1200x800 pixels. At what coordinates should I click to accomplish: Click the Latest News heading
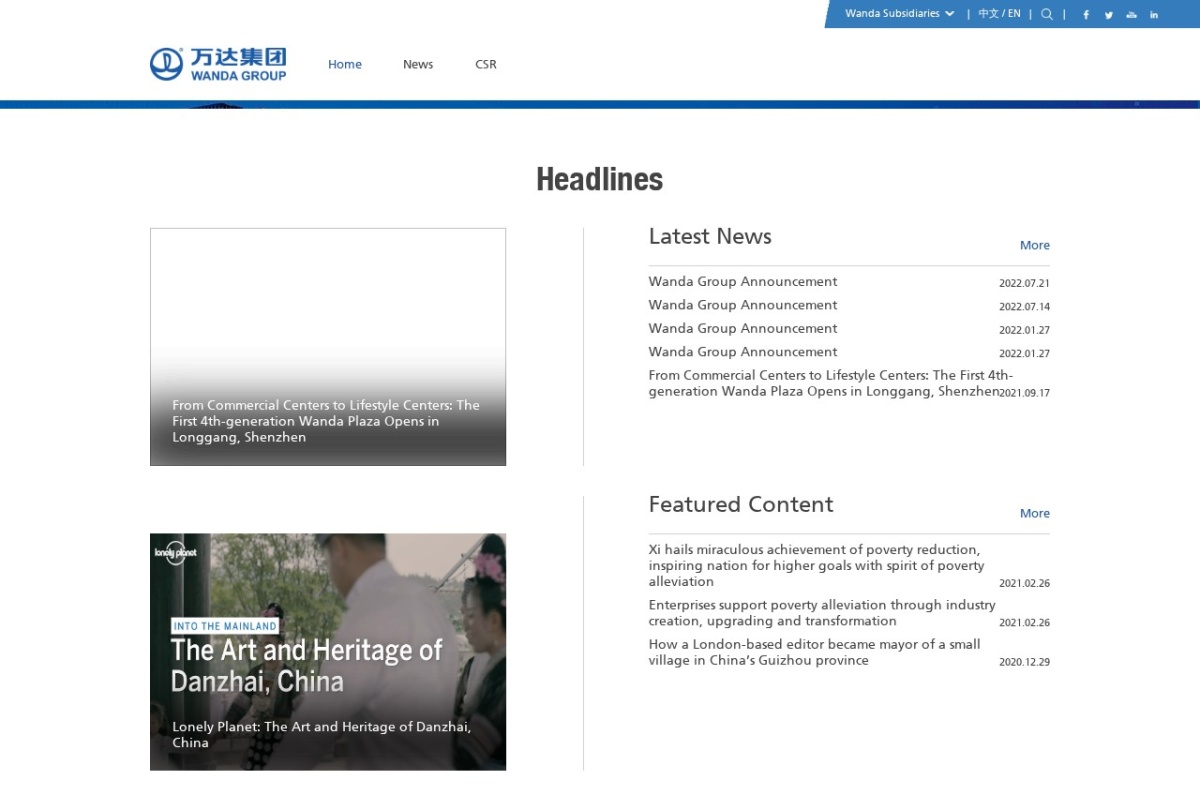pyautogui.click(x=710, y=236)
